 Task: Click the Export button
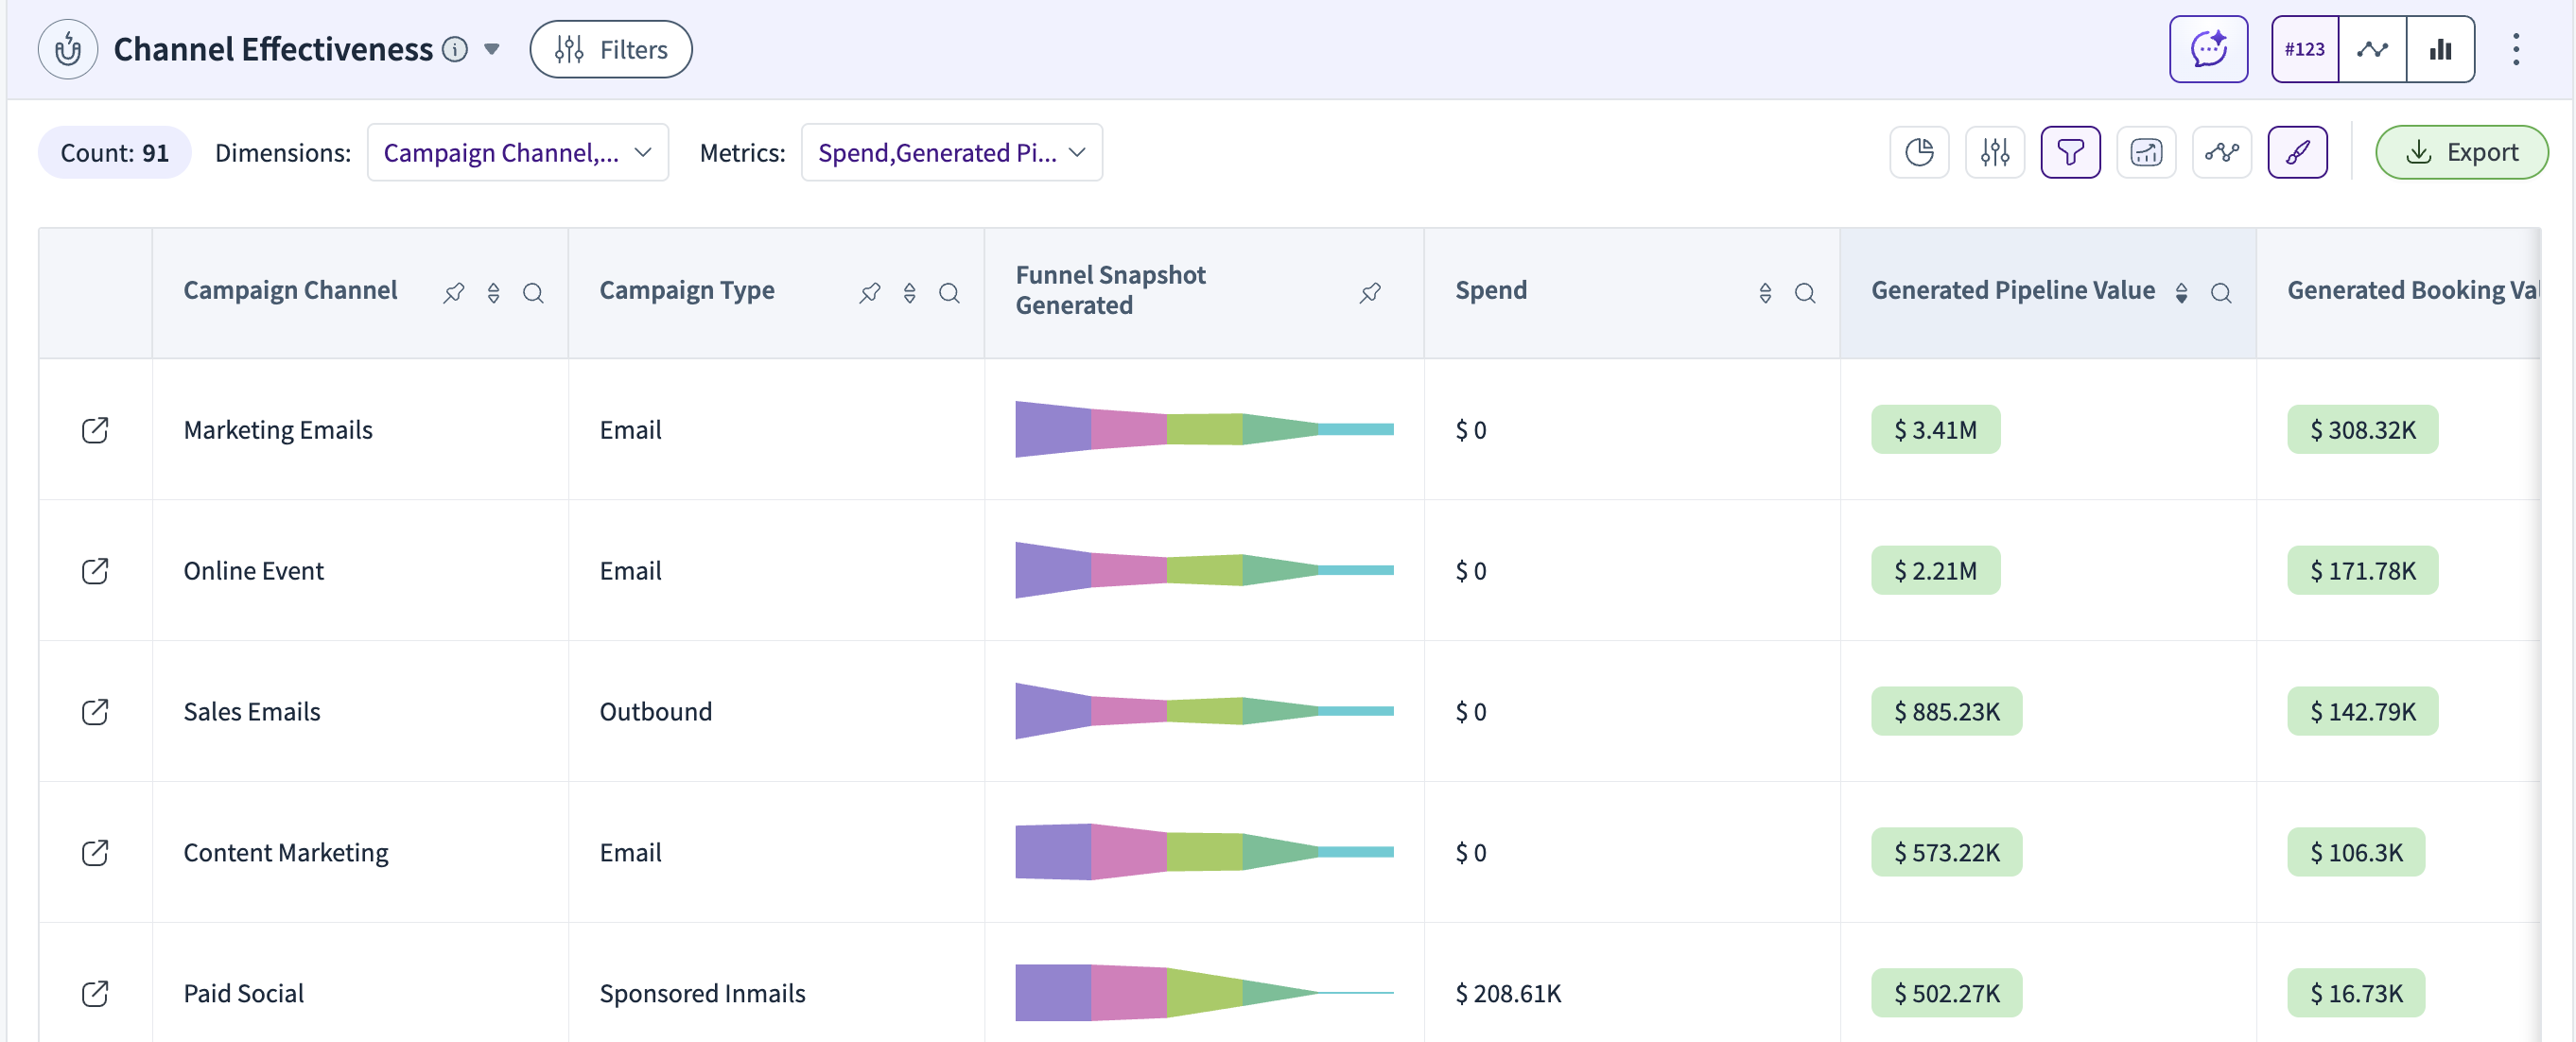2461,152
